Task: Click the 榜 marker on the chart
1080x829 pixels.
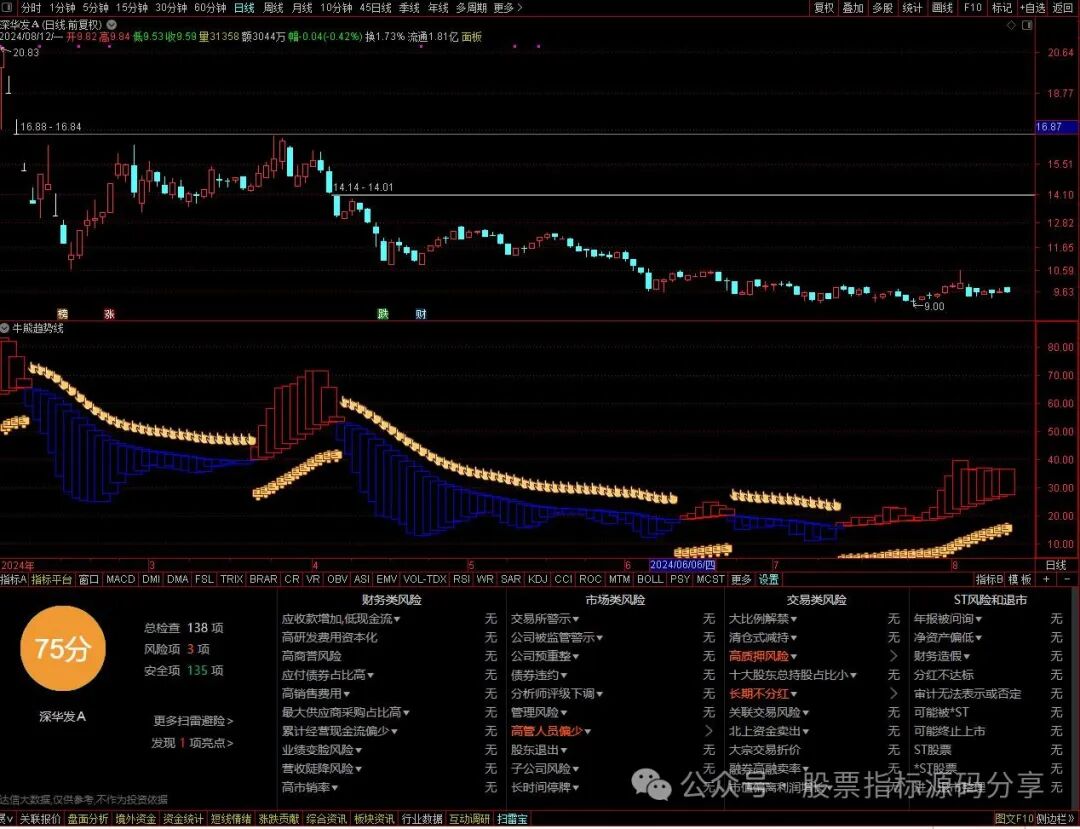Action: coord(62,314)
